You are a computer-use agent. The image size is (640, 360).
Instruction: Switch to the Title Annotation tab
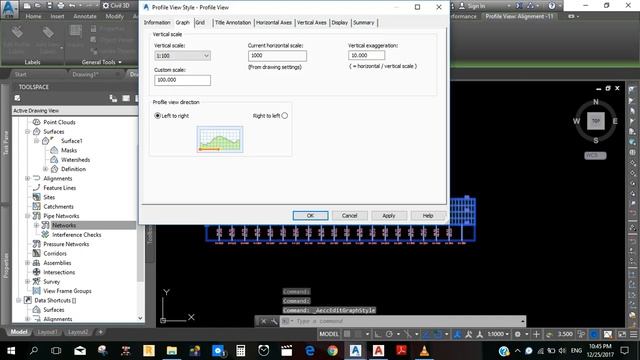(x=233, y=22)
